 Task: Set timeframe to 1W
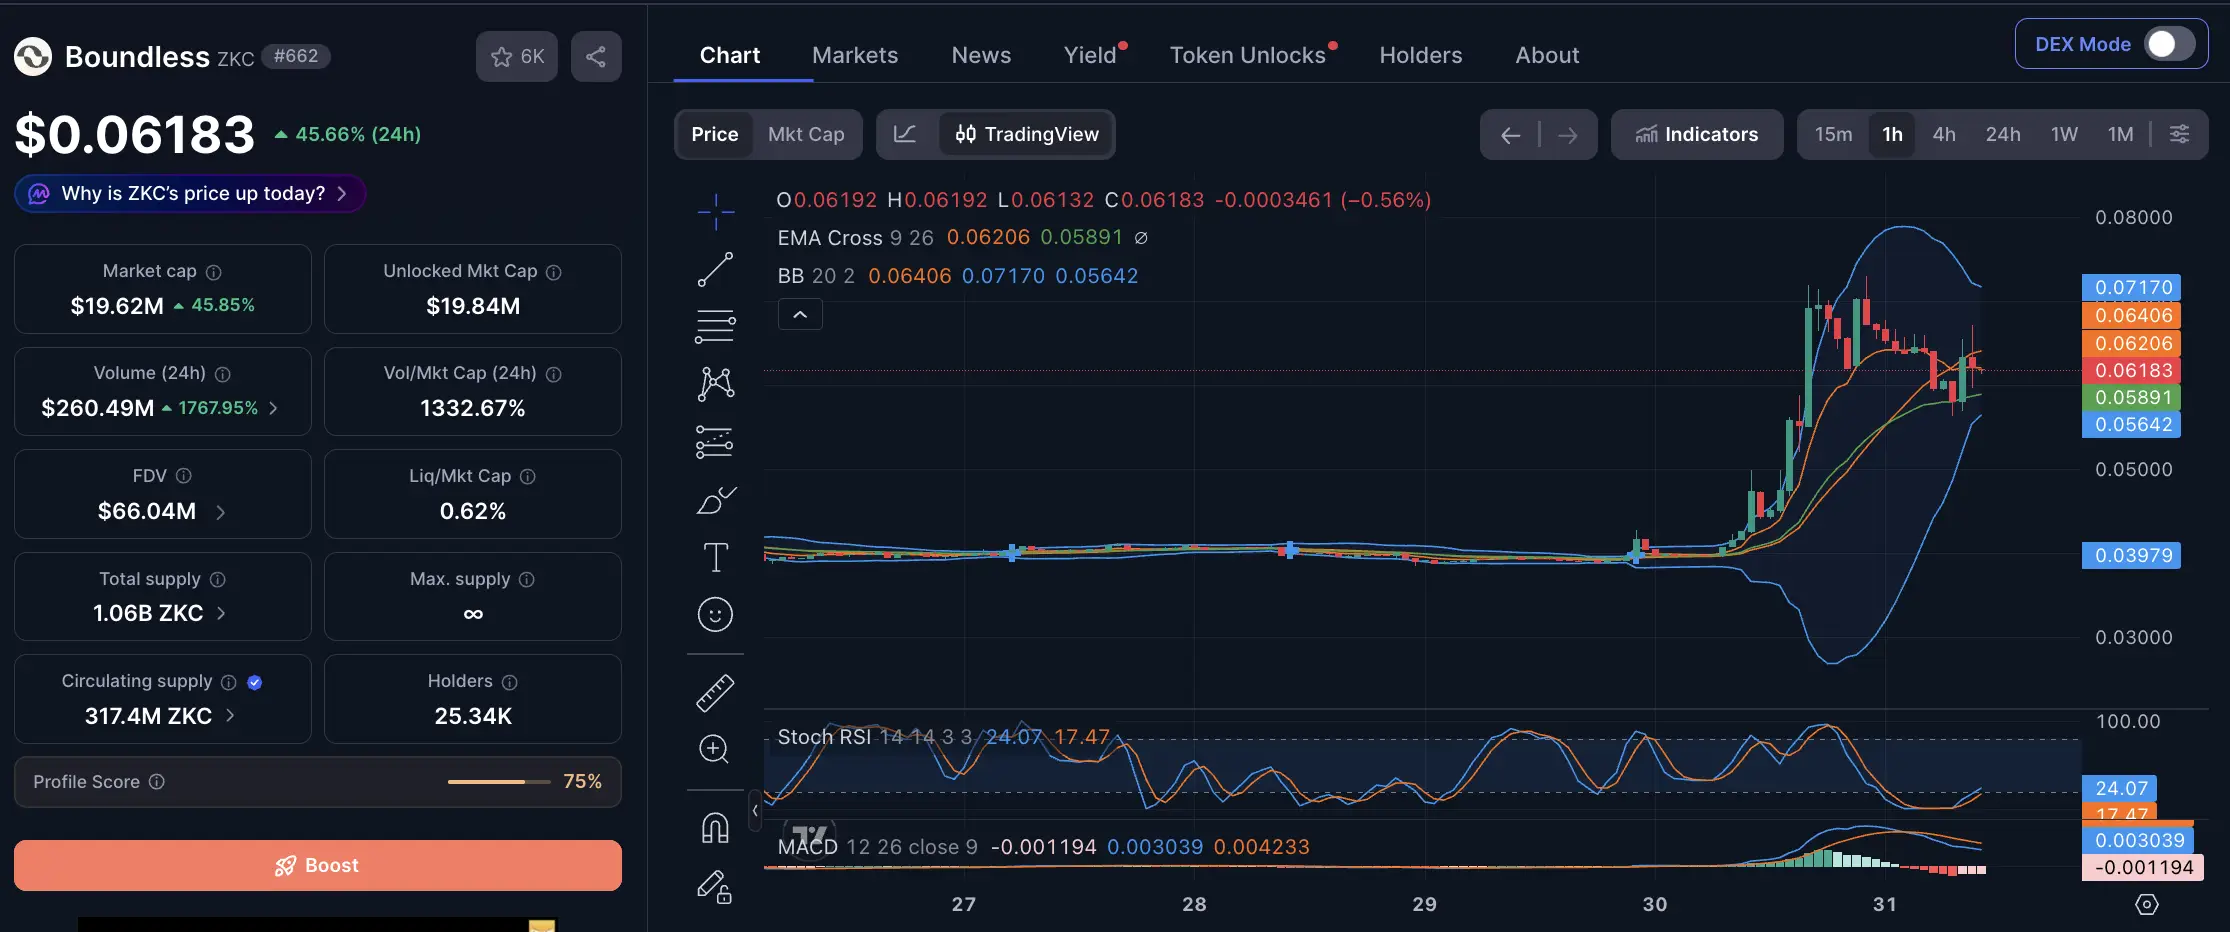tap(2064, 134)
